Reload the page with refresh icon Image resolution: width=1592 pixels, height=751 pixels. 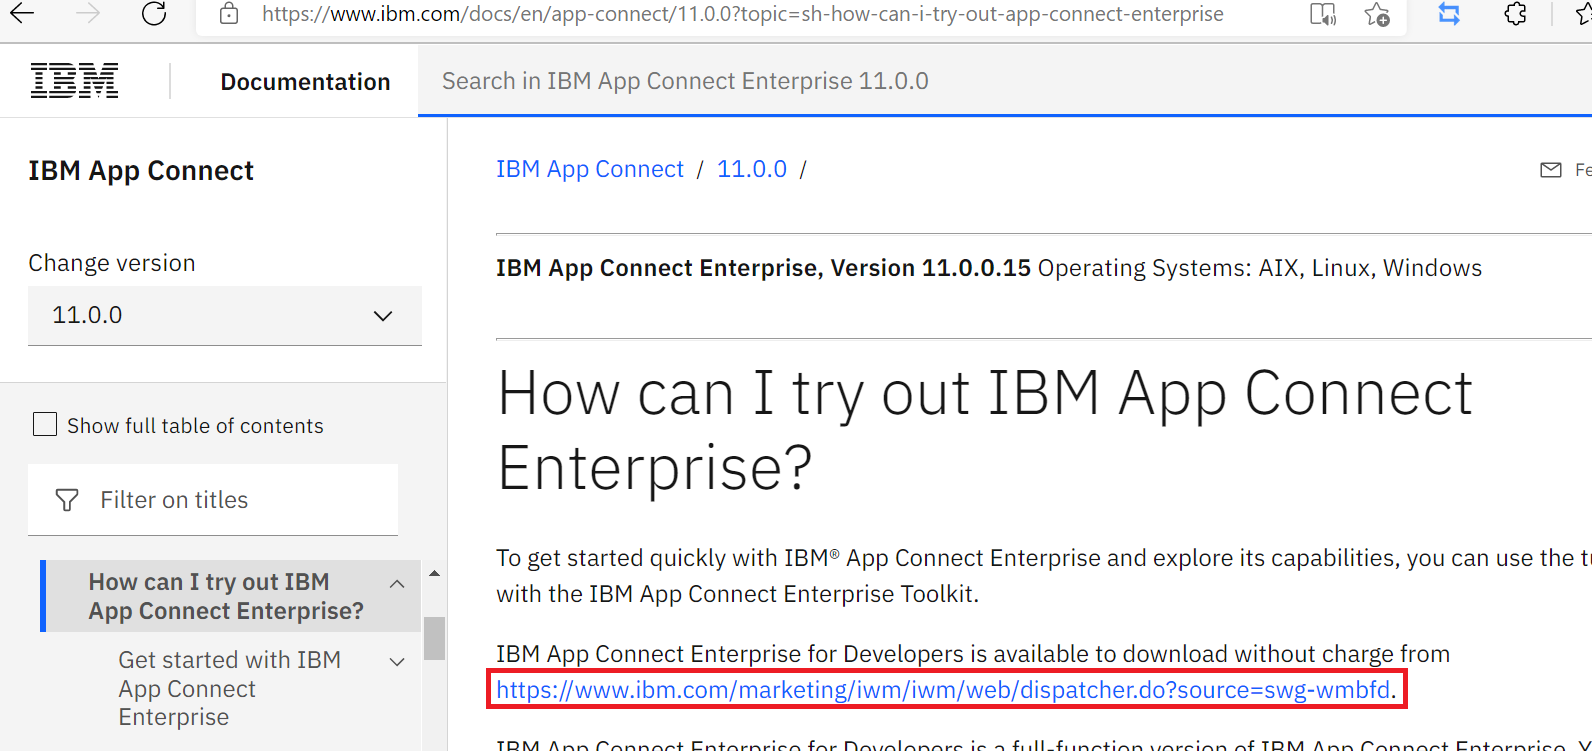(154, 13)
